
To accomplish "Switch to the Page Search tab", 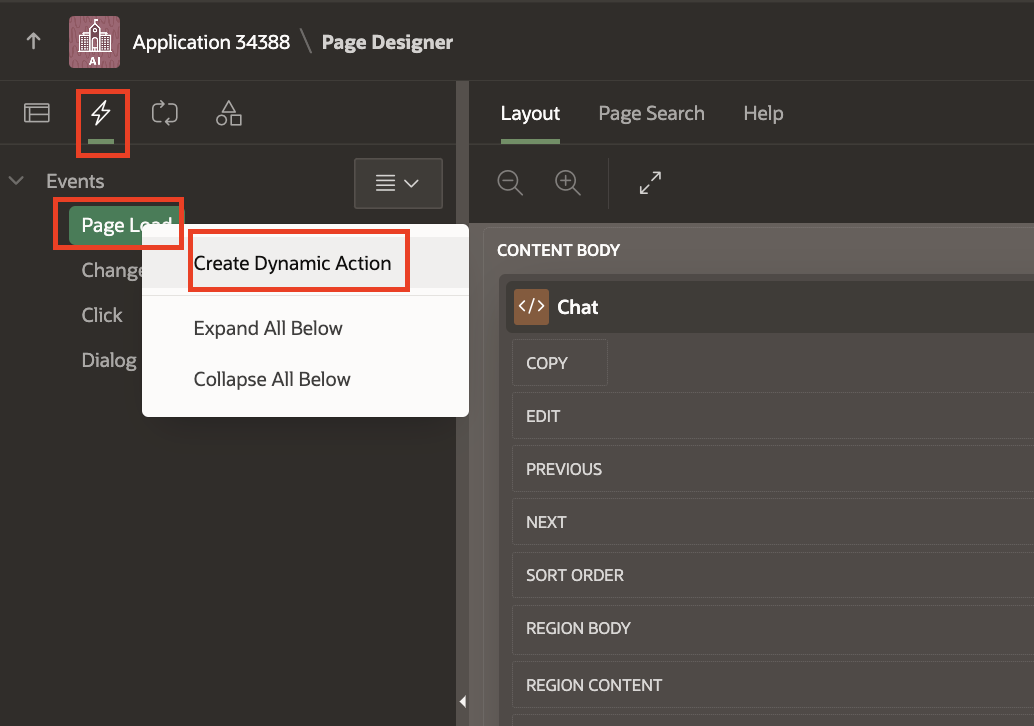I will 651,113.
